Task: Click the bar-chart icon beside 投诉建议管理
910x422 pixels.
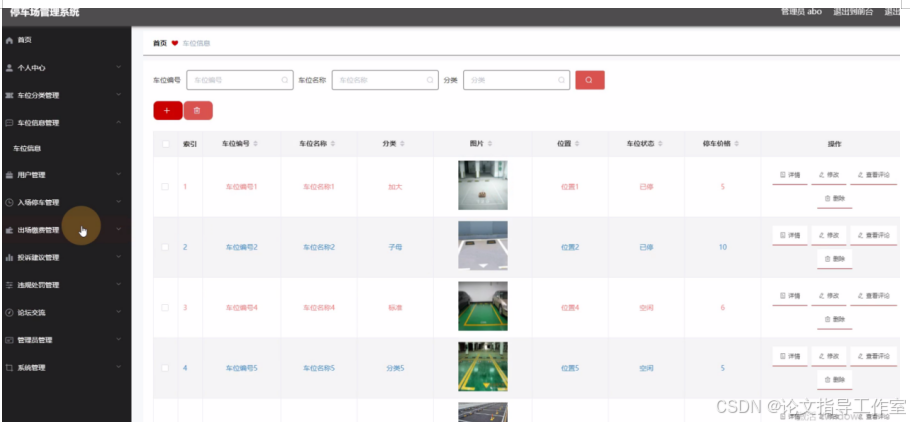Action: (9, 257)
